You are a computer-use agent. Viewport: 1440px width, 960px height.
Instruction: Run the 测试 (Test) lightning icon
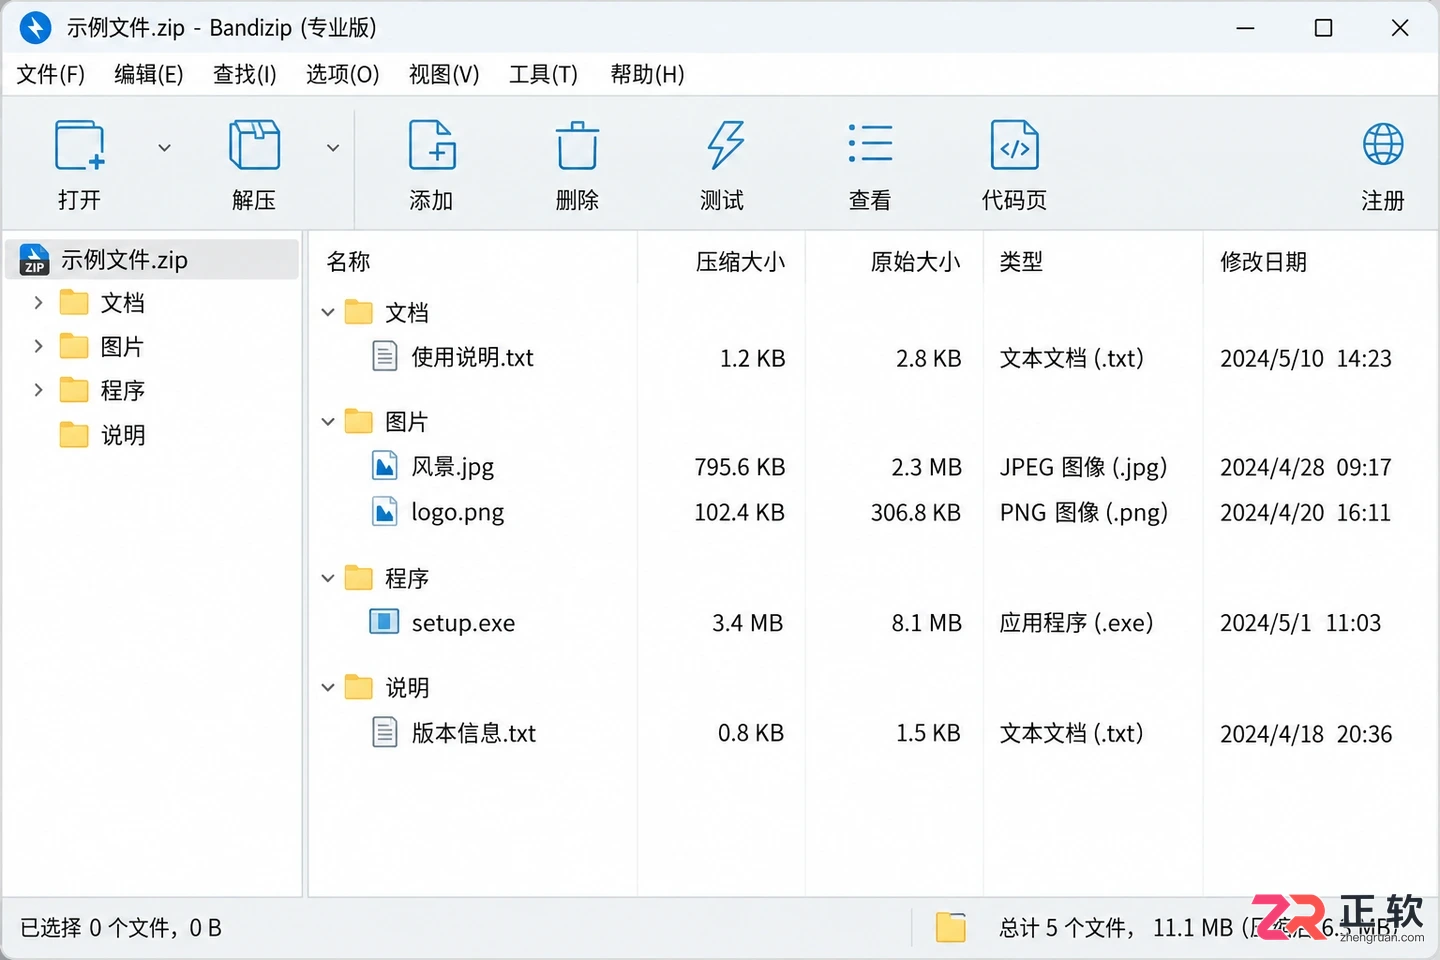point(724,146)
